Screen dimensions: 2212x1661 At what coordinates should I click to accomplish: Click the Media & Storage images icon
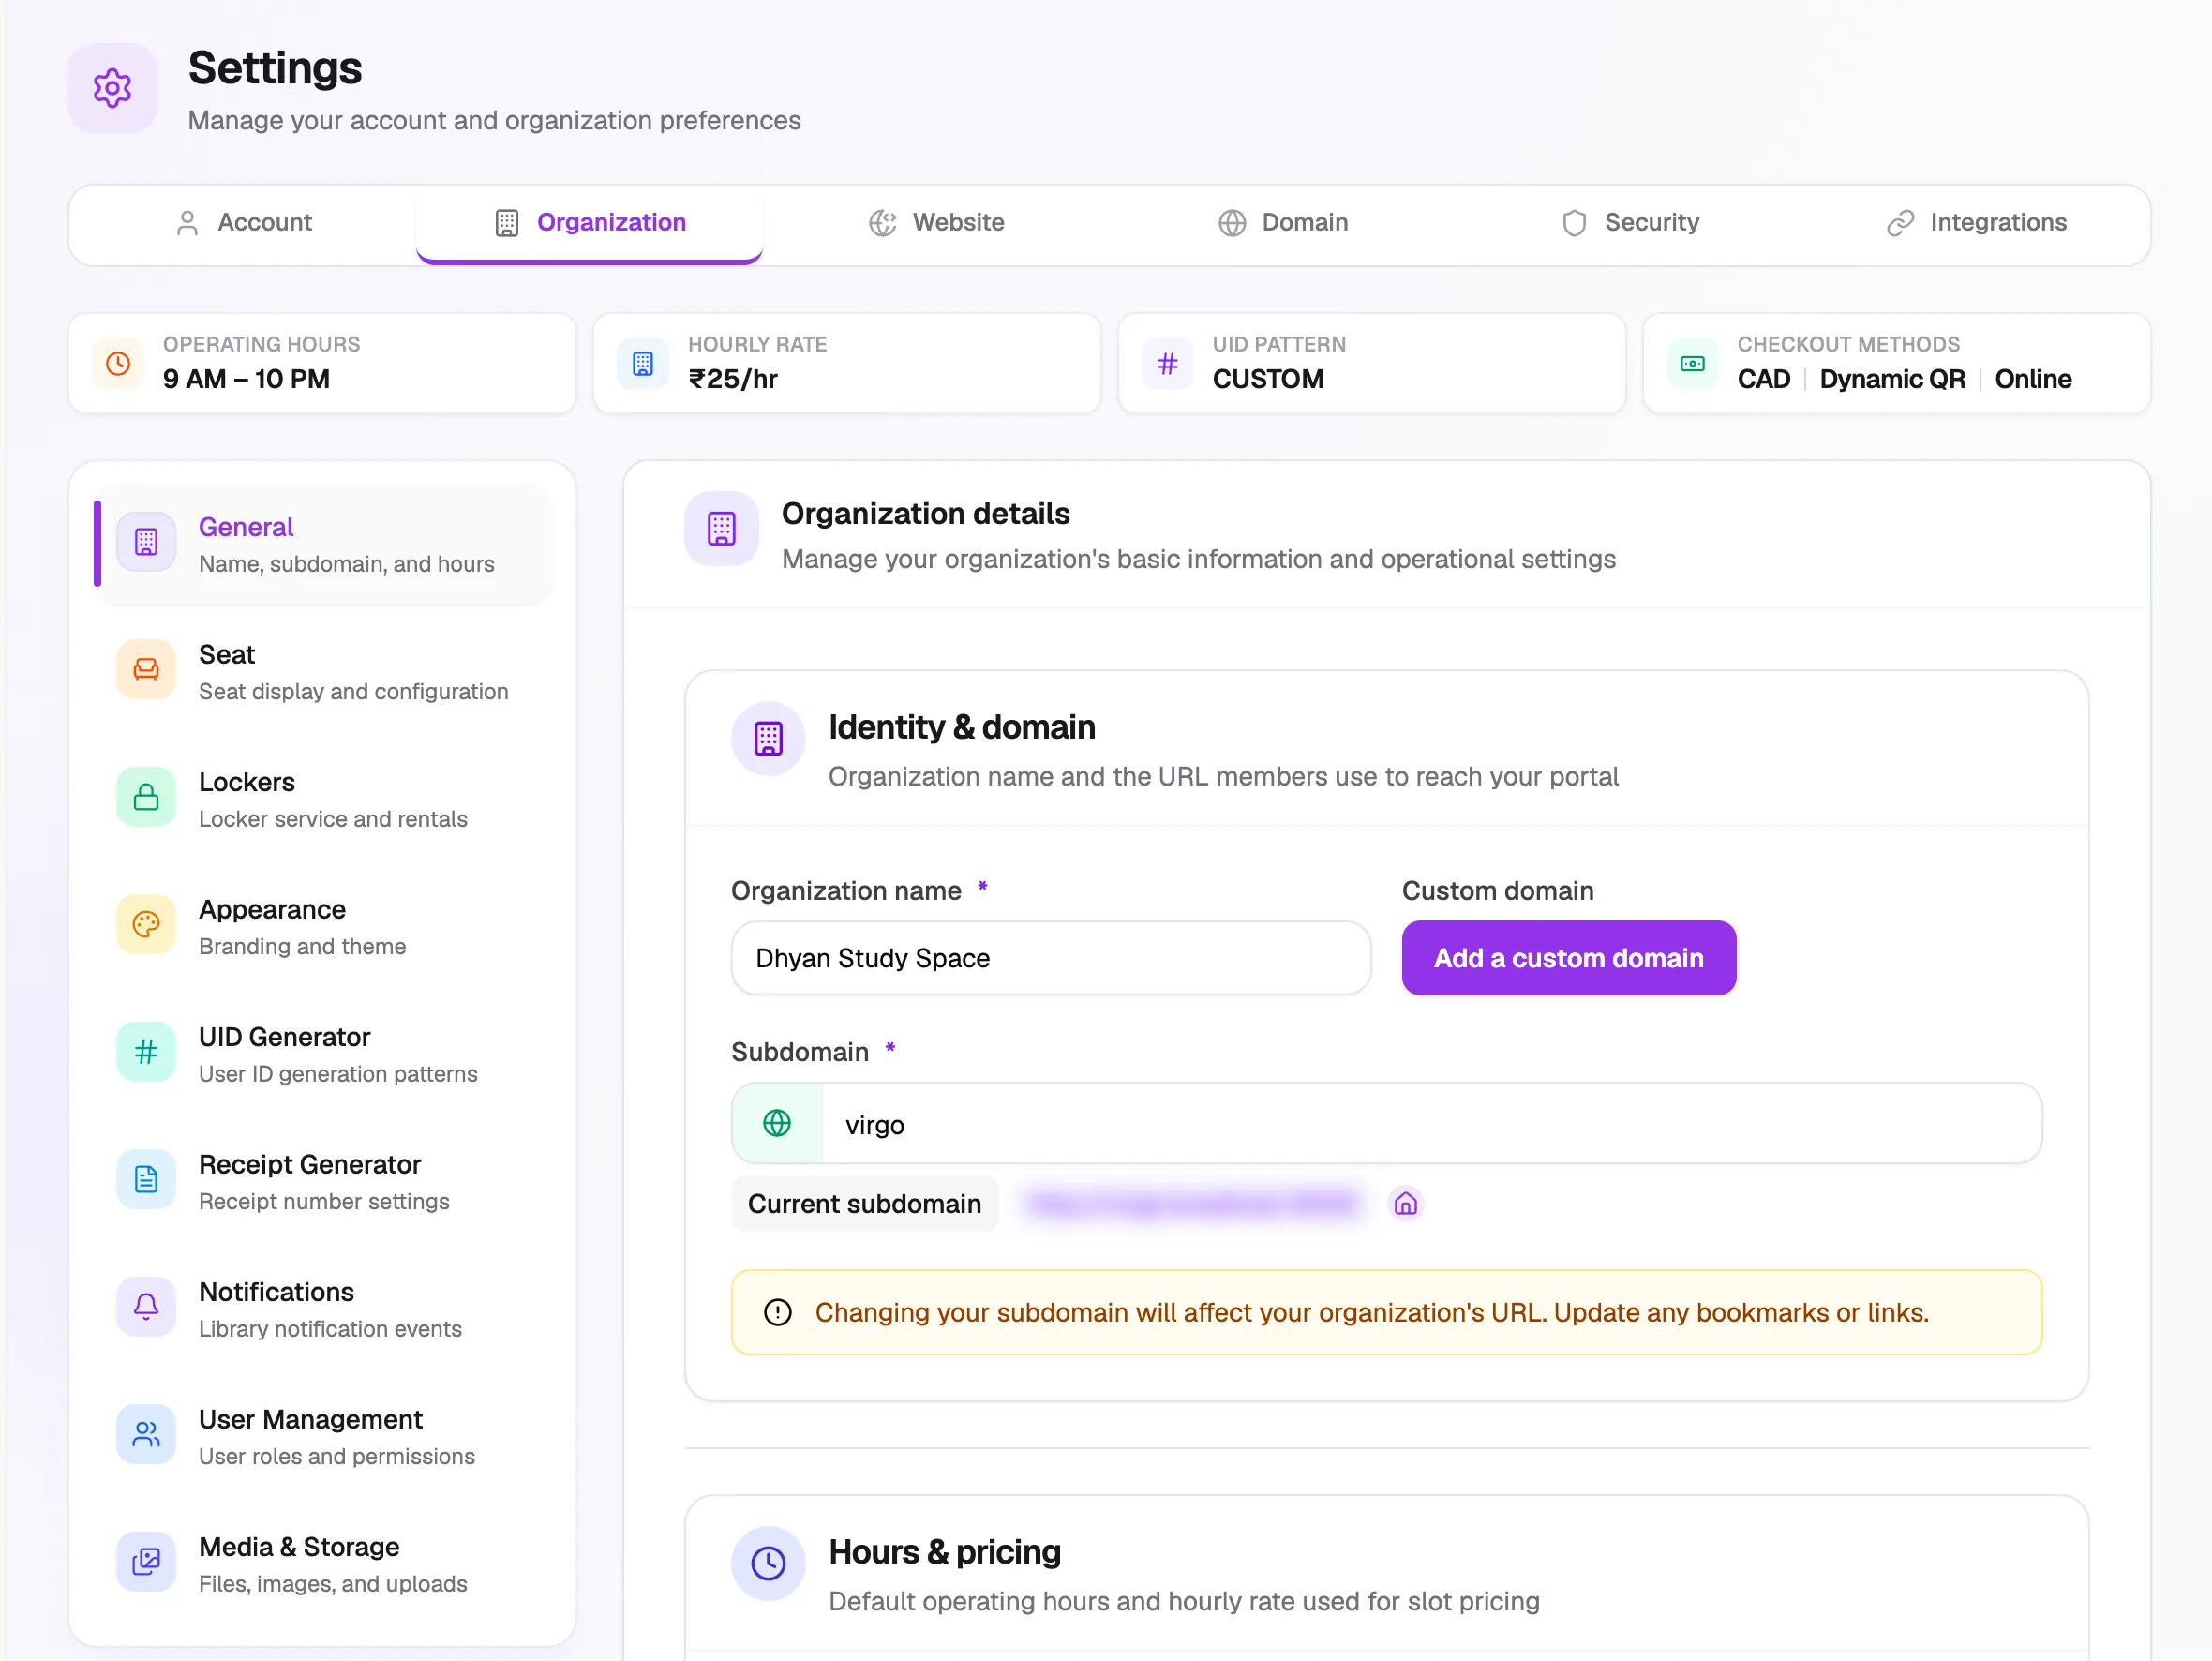[x=146, y=1562]
